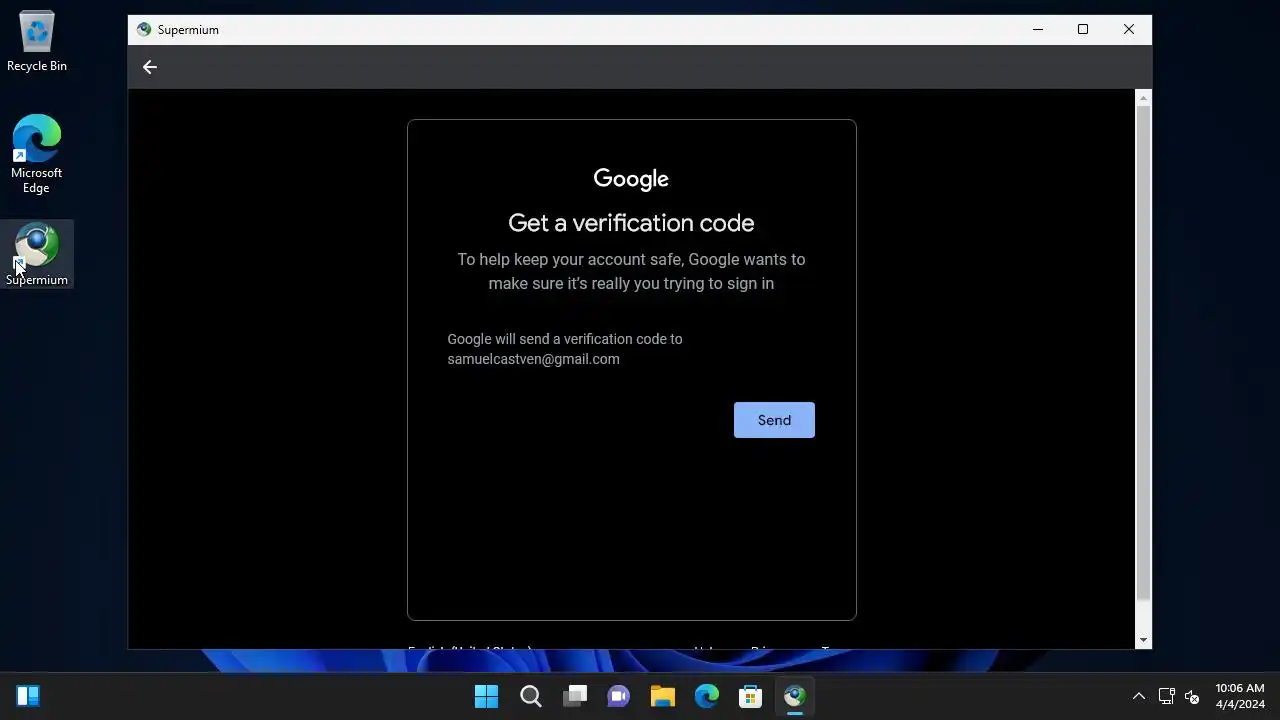Screen dimensions: 1280x720
Task: Click the Supermium title bar icon
Action: coord(144,30)
